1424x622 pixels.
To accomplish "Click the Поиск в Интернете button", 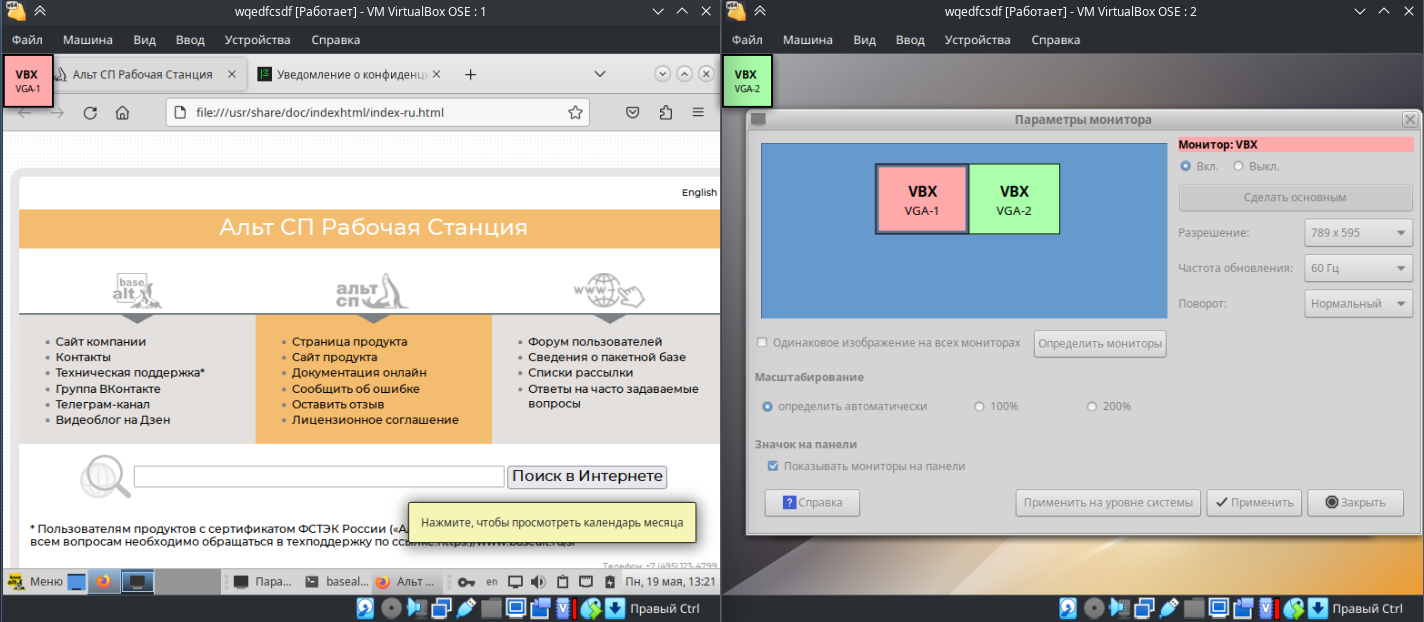I will coord(587,477).
